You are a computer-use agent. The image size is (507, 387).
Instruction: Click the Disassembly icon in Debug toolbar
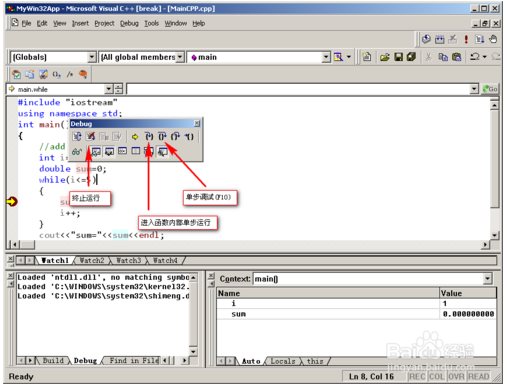(x=163, y=152)
